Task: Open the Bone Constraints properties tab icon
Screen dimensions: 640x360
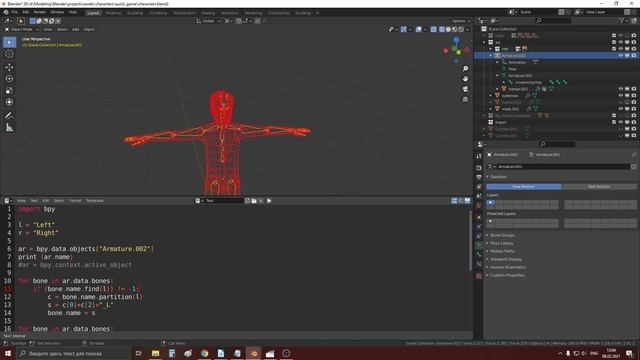Action: click(479, 264)
